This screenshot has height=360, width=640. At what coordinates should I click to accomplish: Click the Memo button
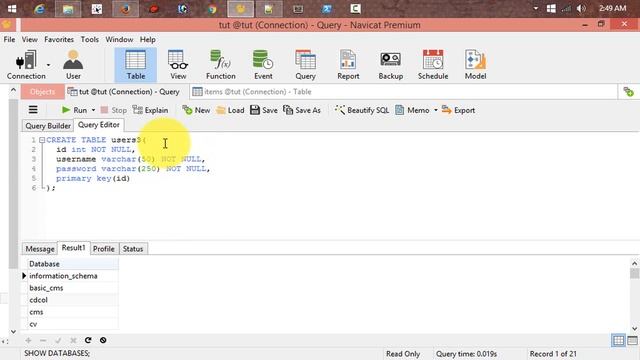tap(412, 110)
